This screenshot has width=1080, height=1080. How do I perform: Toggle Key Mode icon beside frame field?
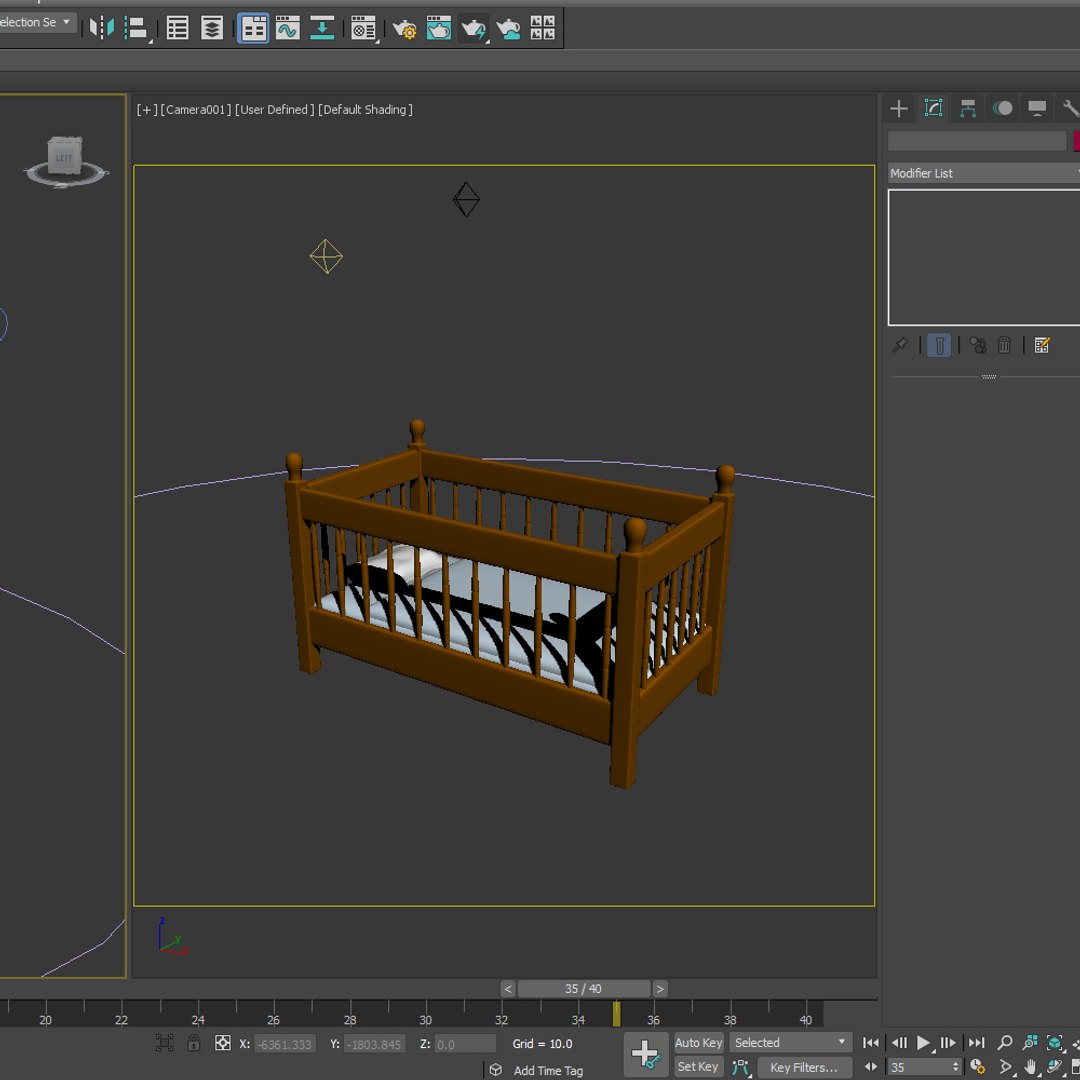(871, 1067)
